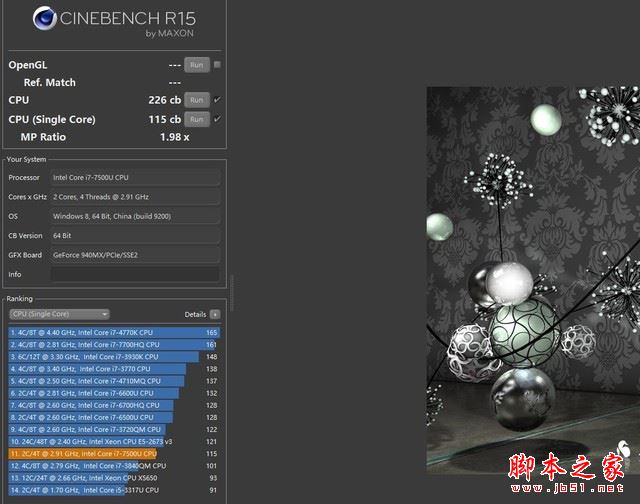Click the rendered spheres scene image

click(533, 280)
